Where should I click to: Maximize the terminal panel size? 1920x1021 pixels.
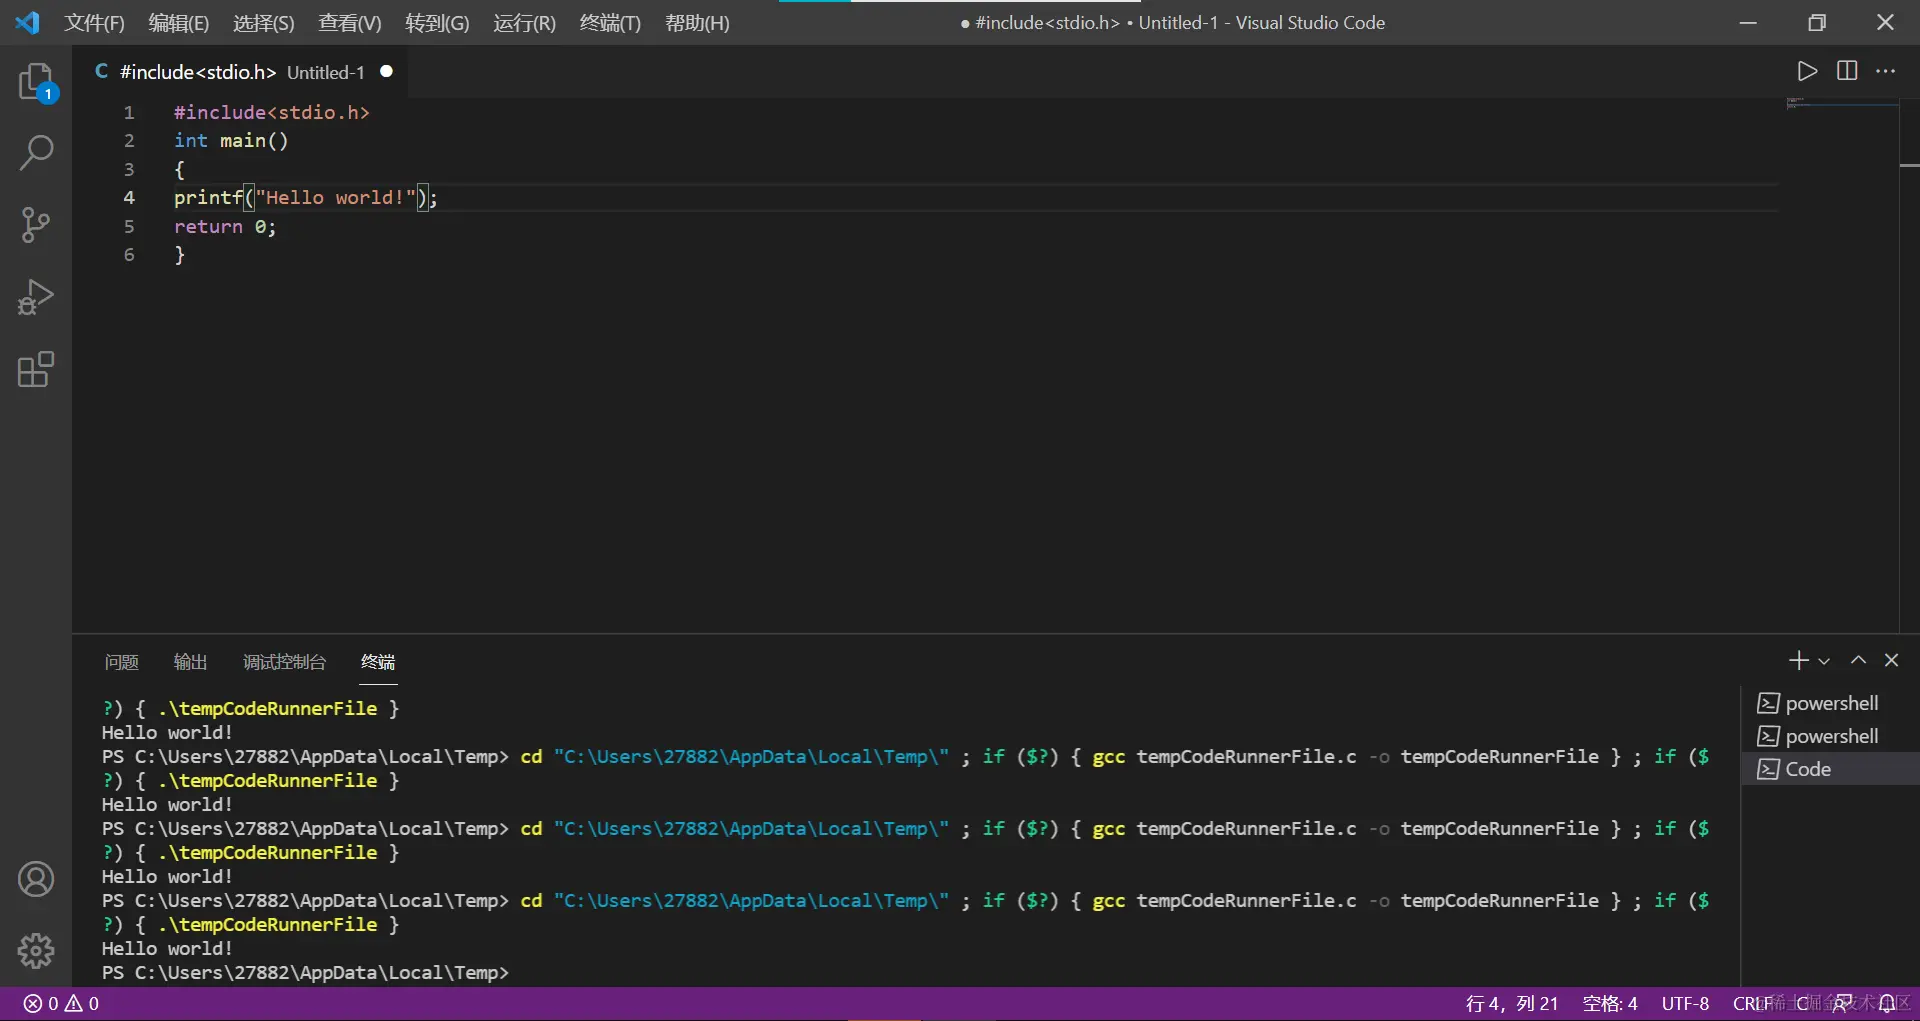point(1858,660)
